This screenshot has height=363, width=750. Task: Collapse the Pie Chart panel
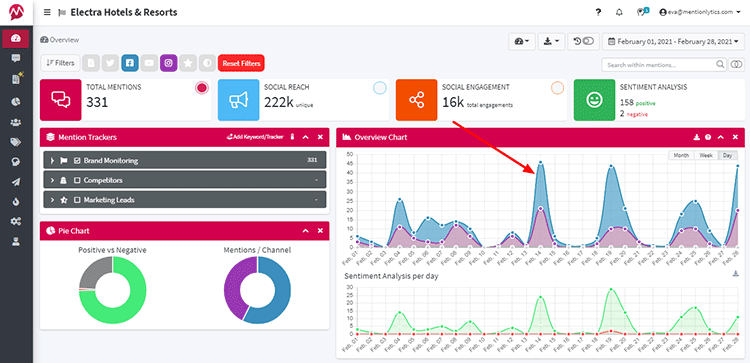(x=306, y=231)
